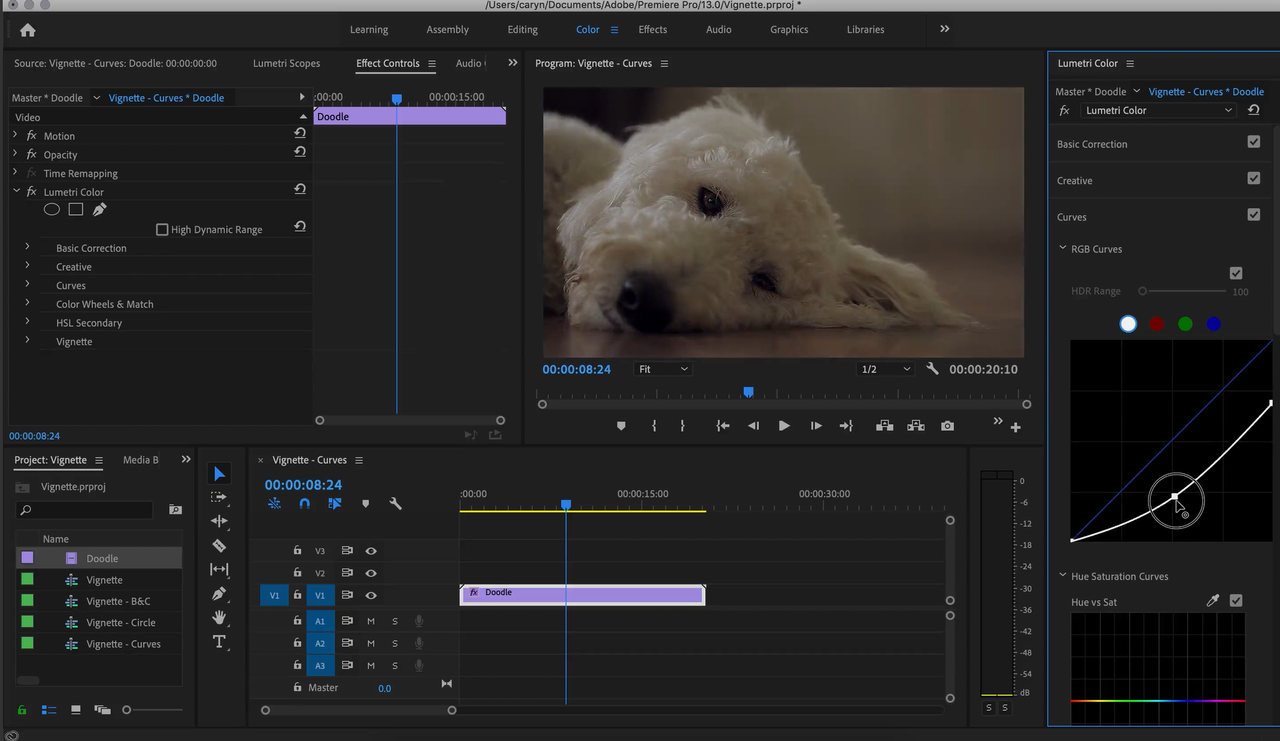The height and width of the screenshot is (741, 1280).
Task: Expand the Vignette section in Effect Controls
Action: (27, 341)
